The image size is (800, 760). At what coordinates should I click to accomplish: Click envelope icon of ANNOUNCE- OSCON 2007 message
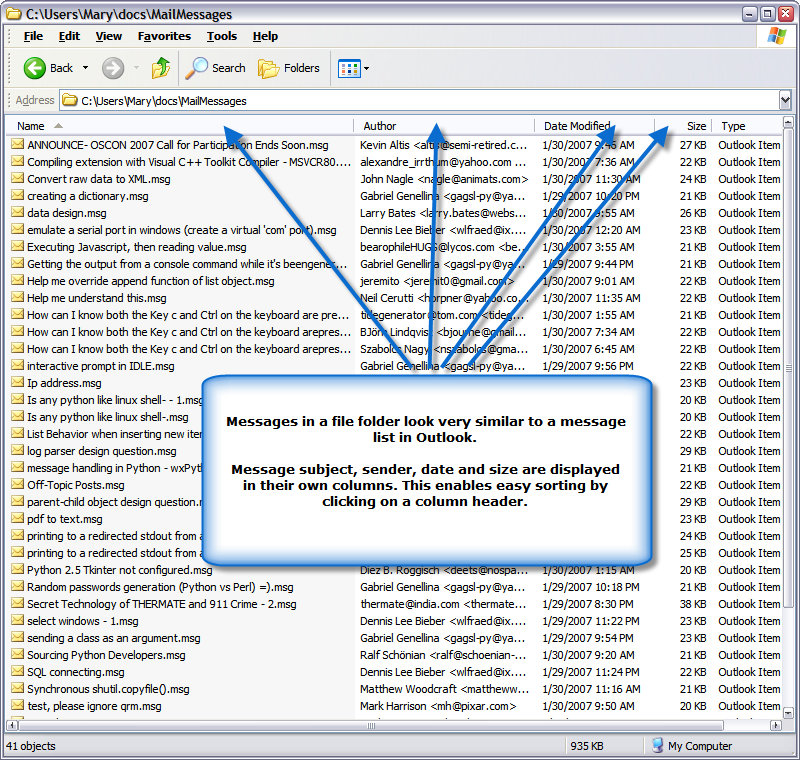click(x=18, y=144)
